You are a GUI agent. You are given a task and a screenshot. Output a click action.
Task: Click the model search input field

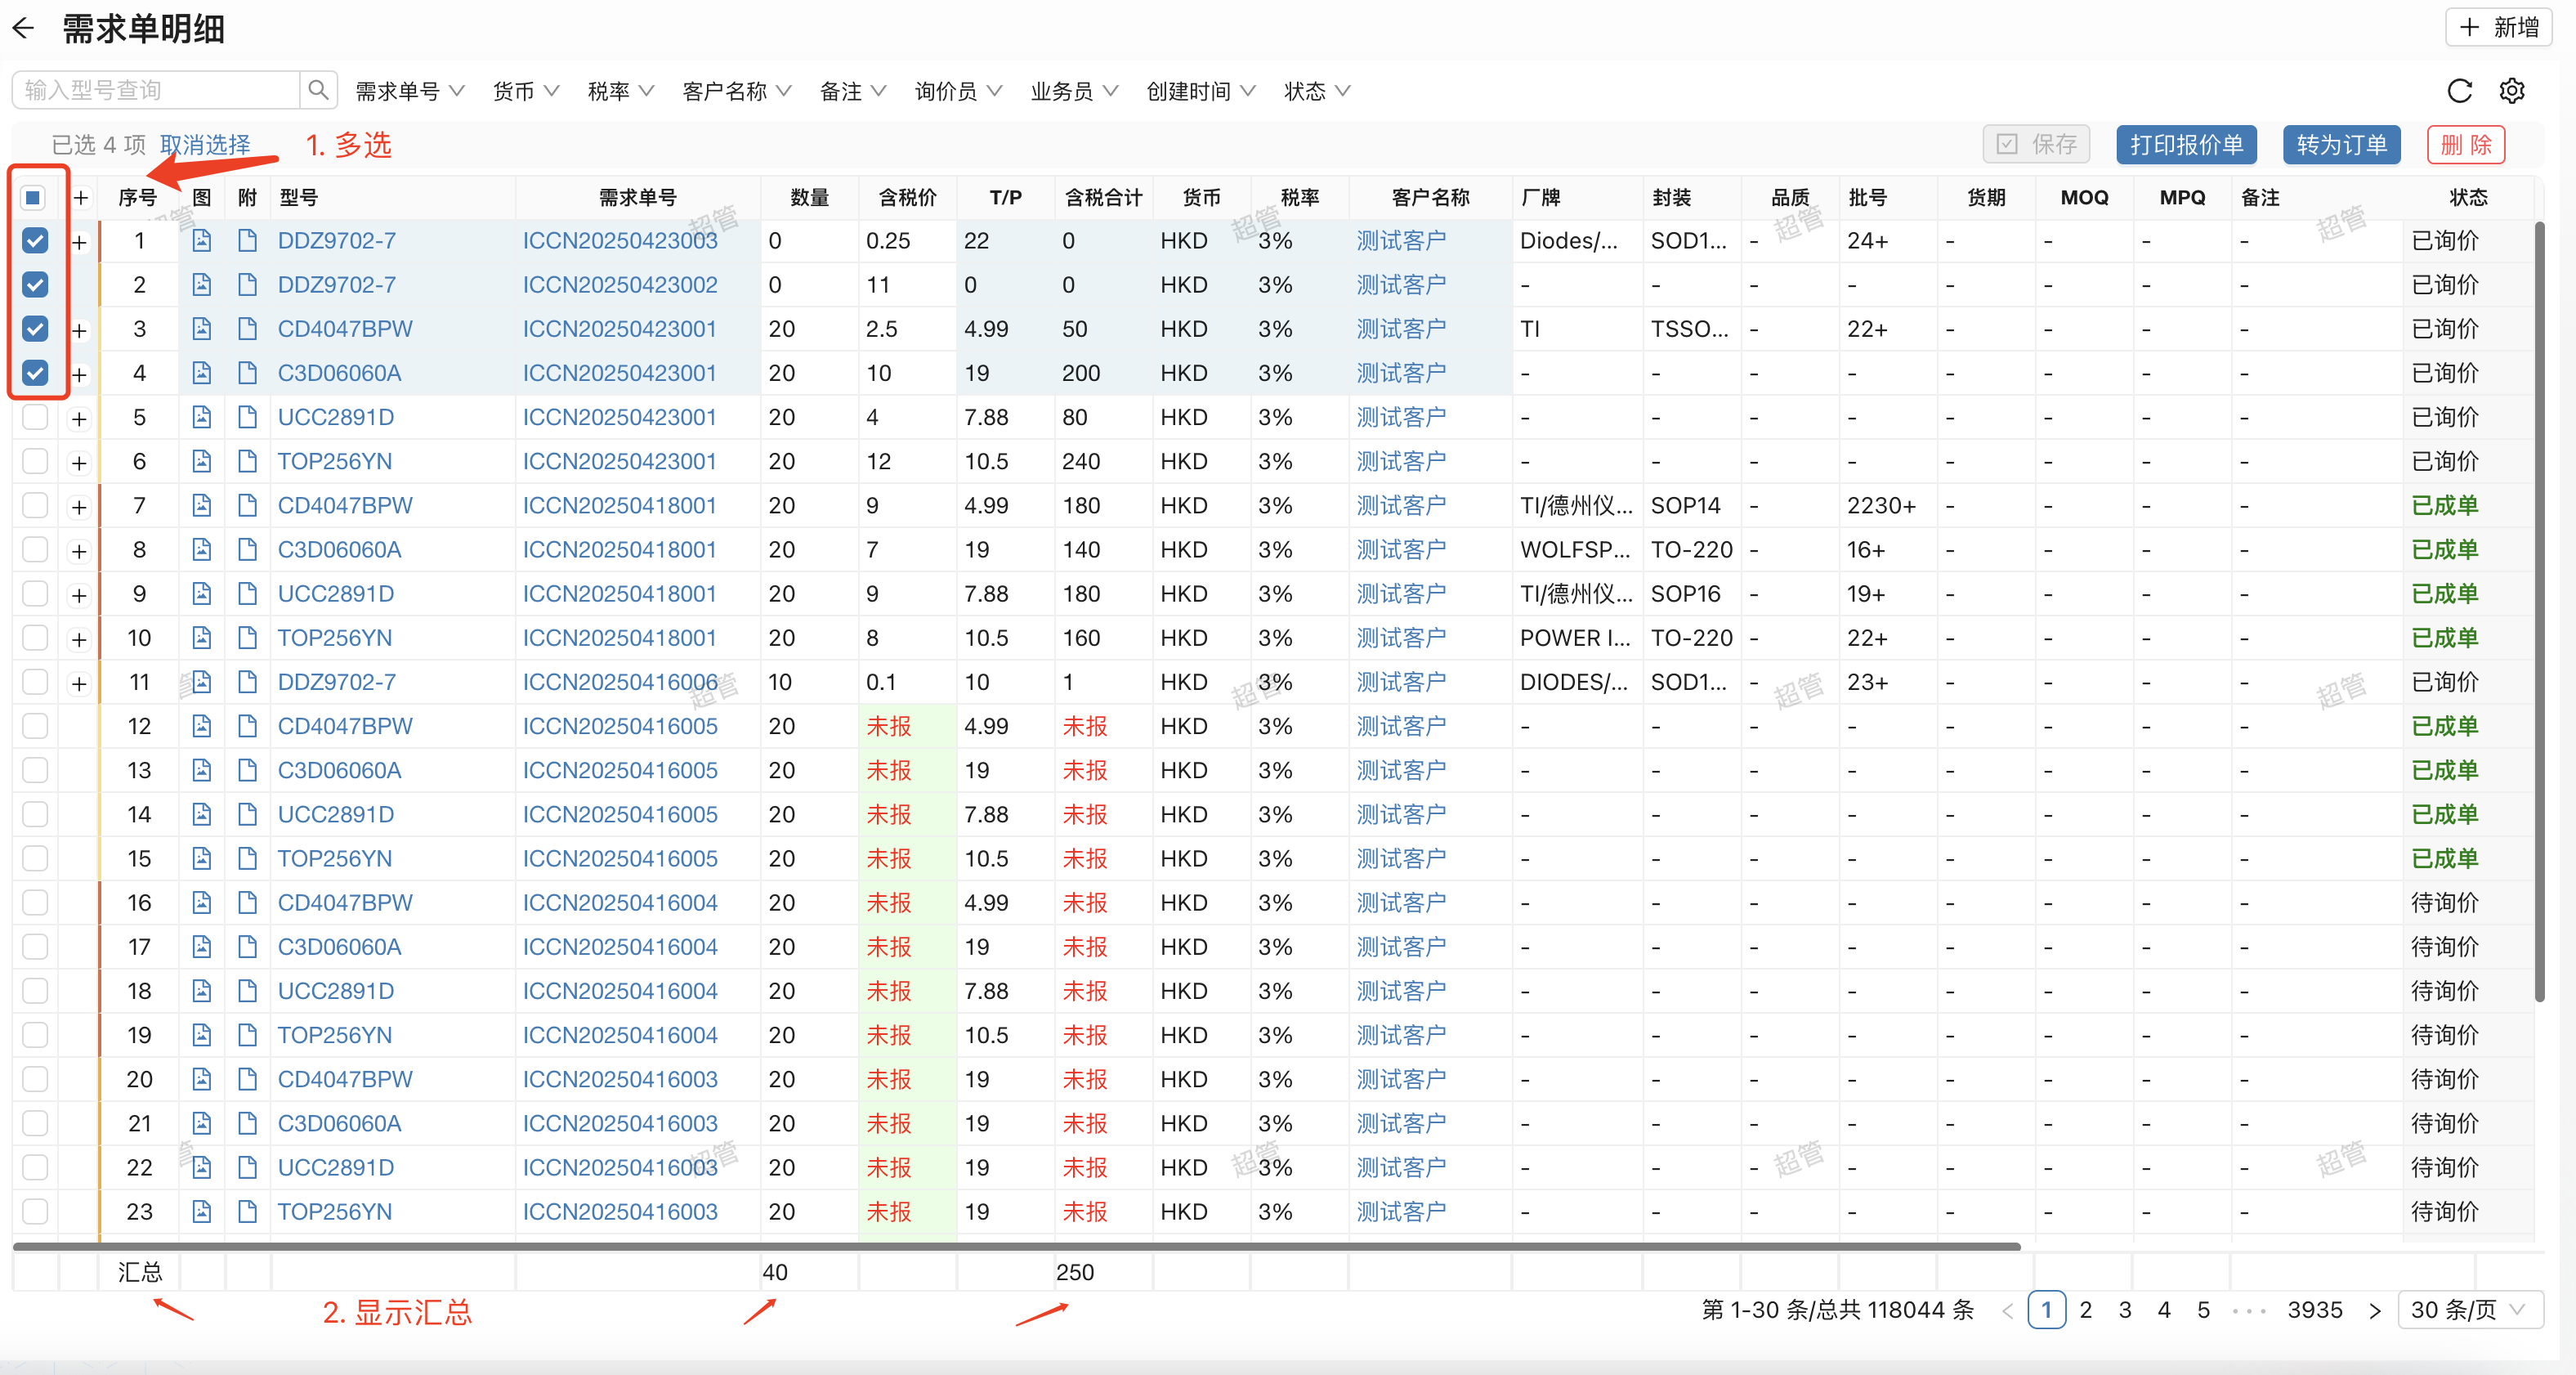click(156, 90)
